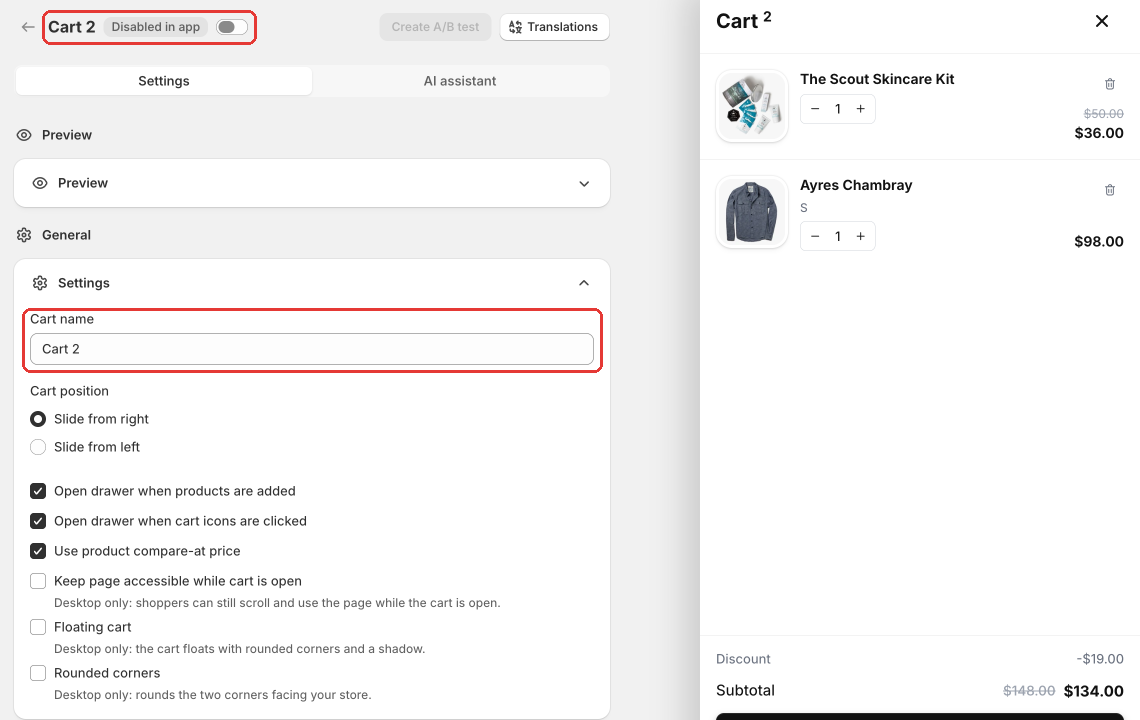Increase quantity of The Scout Skincare Kit
The width and height of the screenshot is (1140, 720).
(x=861, y=109)
